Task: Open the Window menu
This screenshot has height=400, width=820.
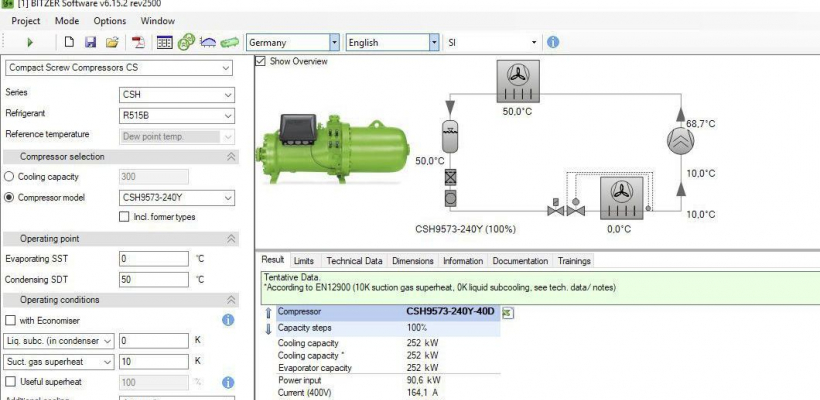Action: pyautogui.click(x=157, y=21)
